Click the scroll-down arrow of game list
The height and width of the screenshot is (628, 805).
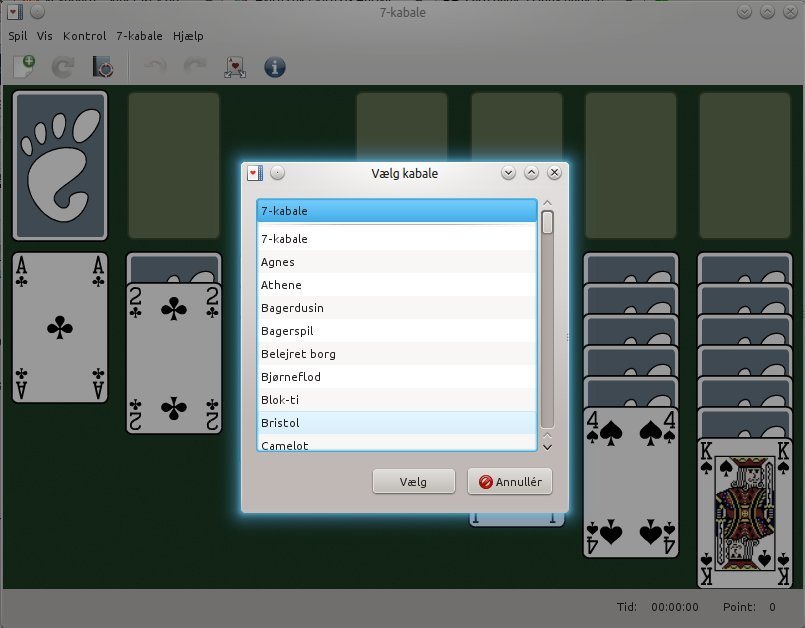(x=547, y=445)
